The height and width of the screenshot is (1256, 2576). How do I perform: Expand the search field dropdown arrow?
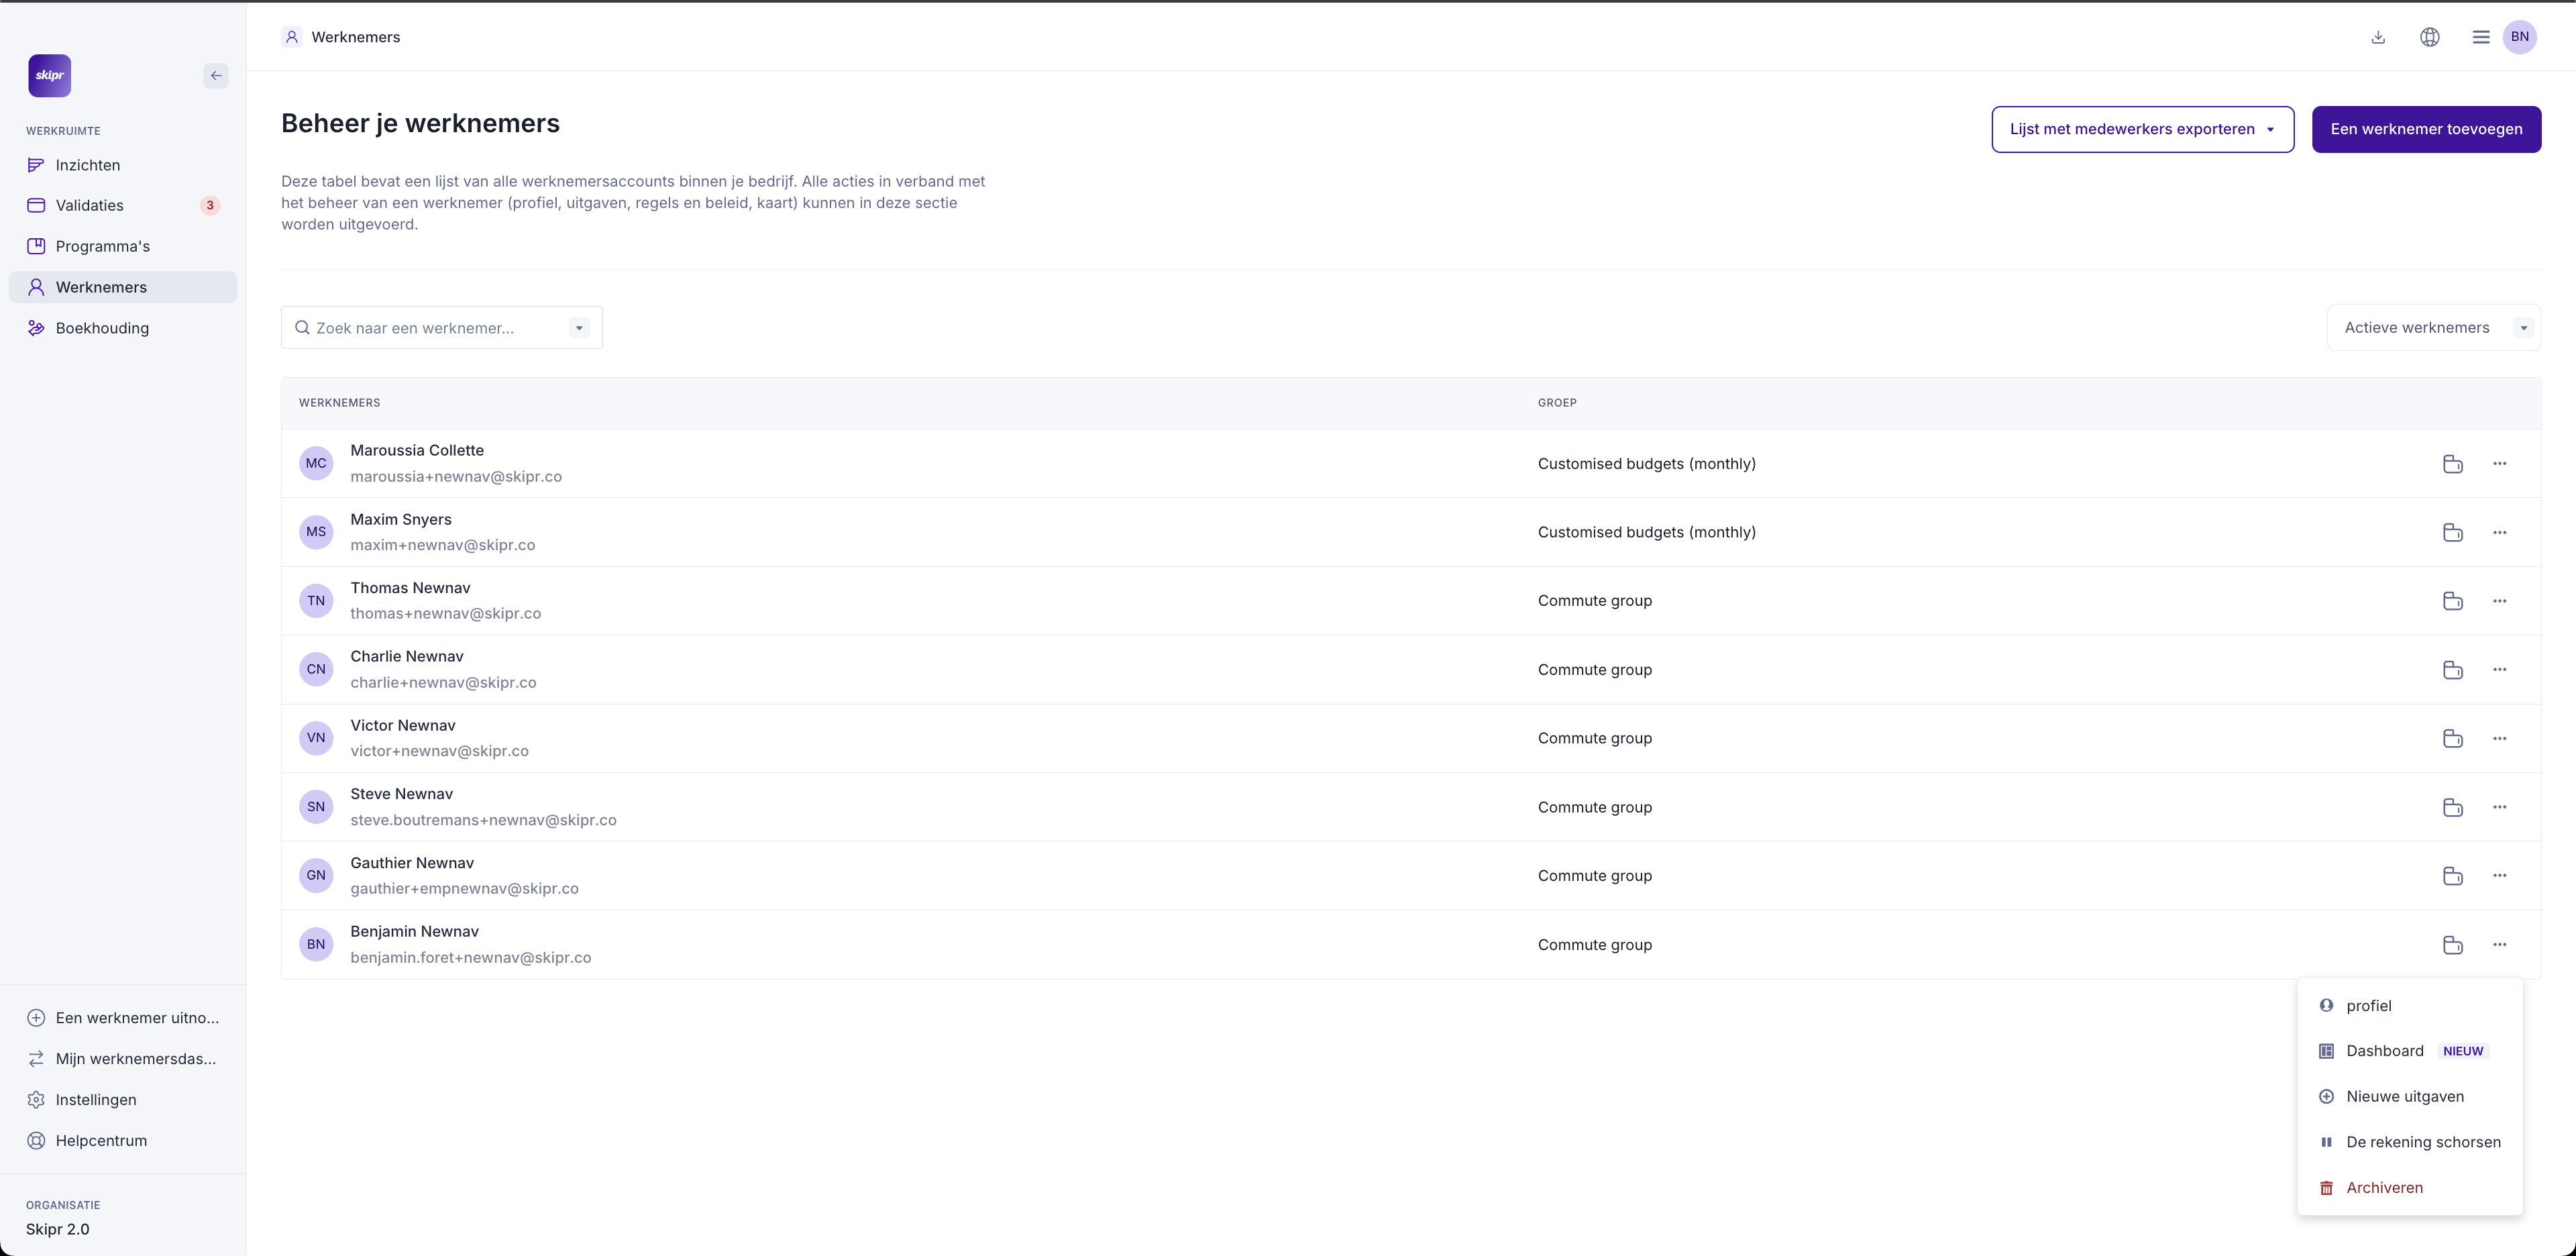tap(579, 328)
